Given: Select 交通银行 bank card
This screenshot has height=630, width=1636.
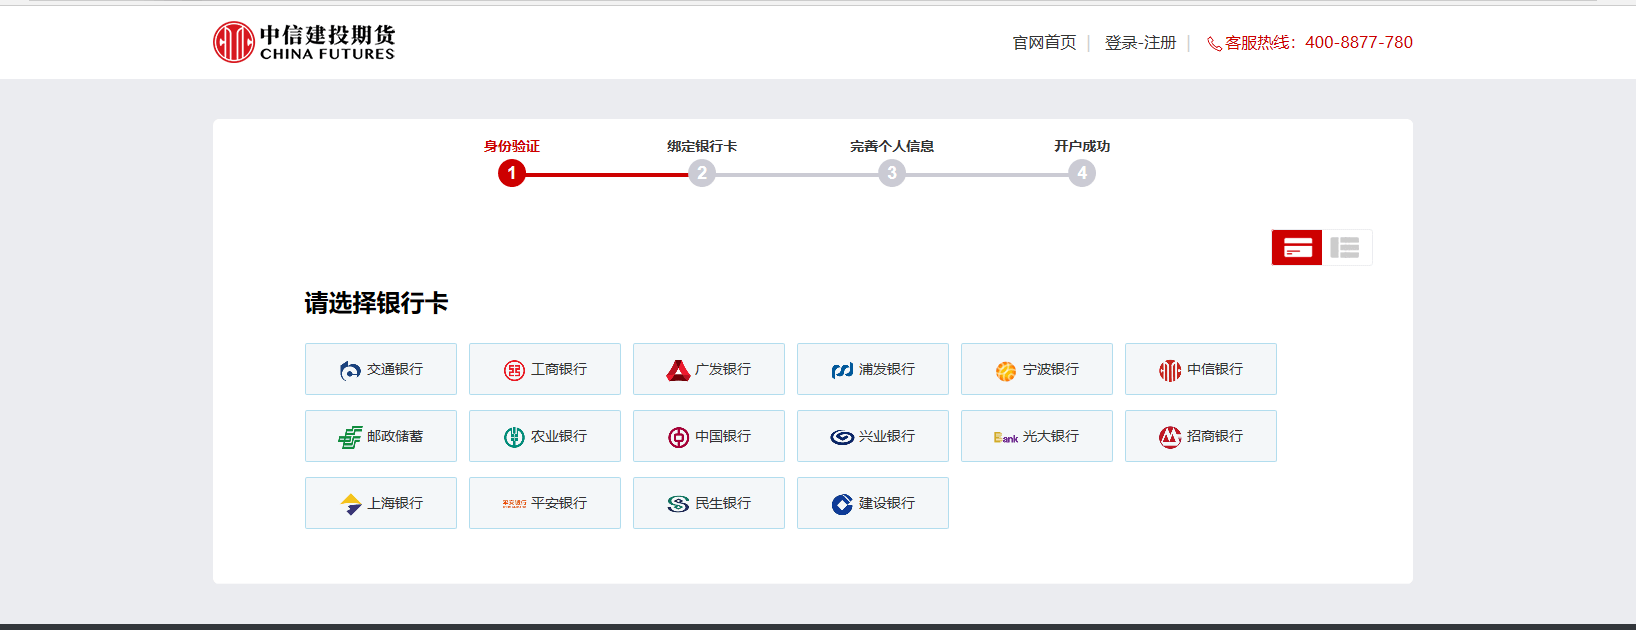Looking at the screenshot, I should [381, 369].
